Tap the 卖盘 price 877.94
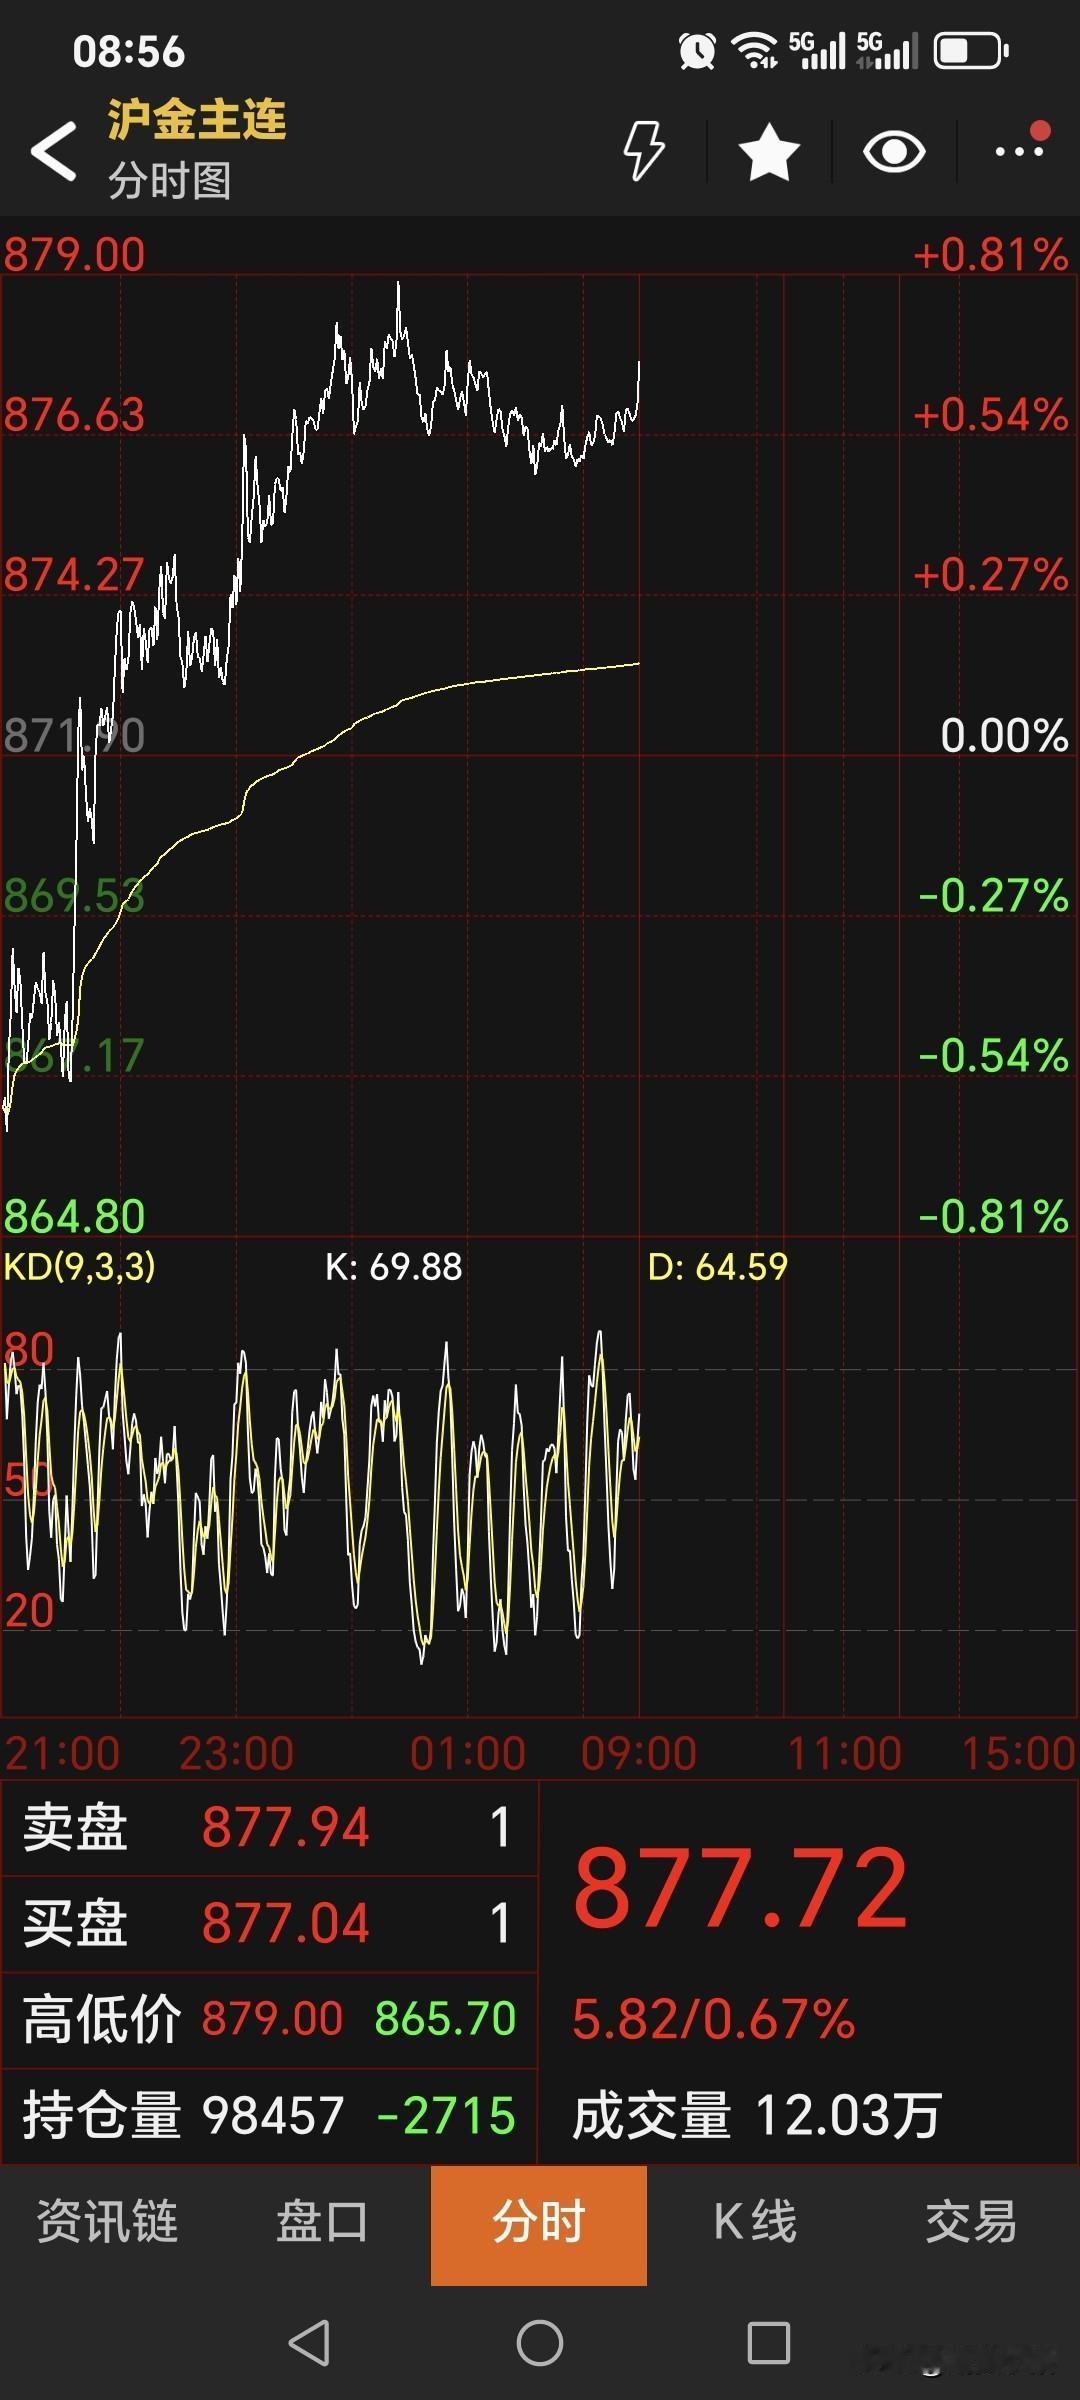This screenshot has height=2400, width=1080. pyautogui.click(x=286, y=1827)
